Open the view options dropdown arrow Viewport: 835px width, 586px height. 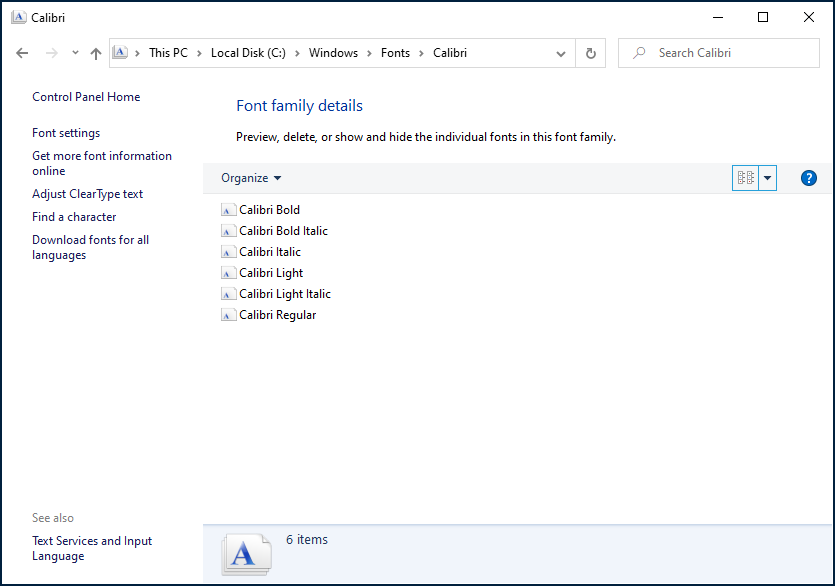click(x=767, y=178)
